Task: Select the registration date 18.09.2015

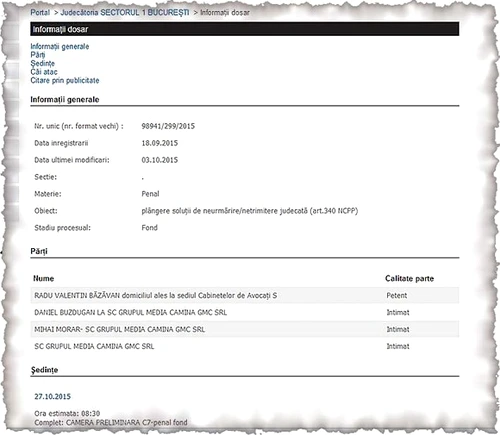Action: click(x=159, y=143)
